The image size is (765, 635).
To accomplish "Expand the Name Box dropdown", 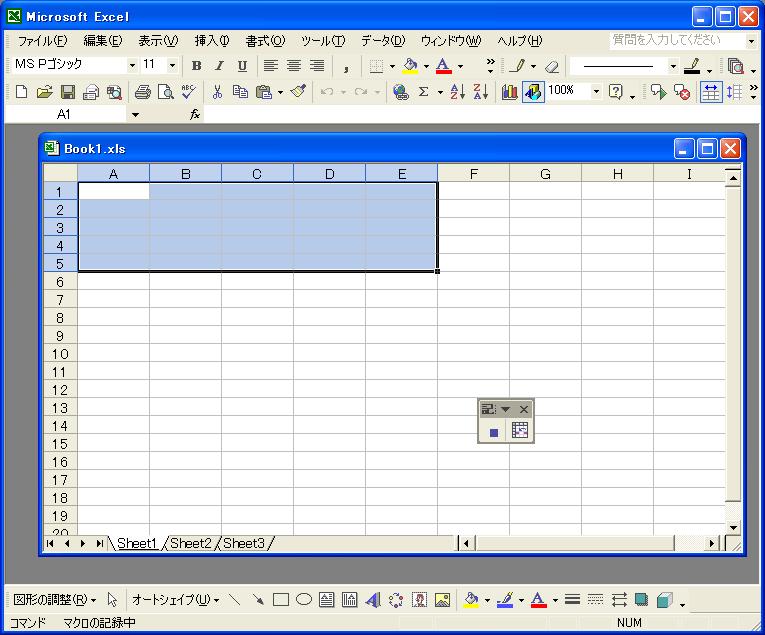I will [x=135, y=115].
